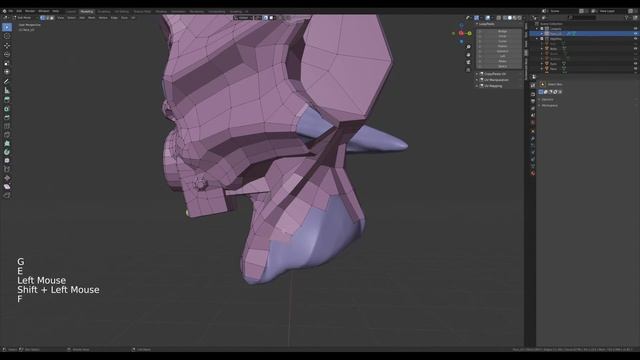Switch to solid viewport shading
The height and width of the screenshot is (360, 640).
tap(510, 18)
